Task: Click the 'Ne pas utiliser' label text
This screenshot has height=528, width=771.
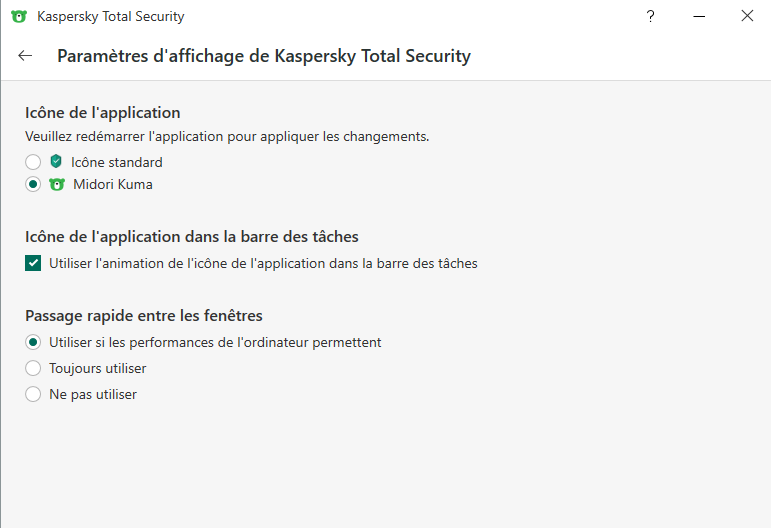Action: coord(93,394)
